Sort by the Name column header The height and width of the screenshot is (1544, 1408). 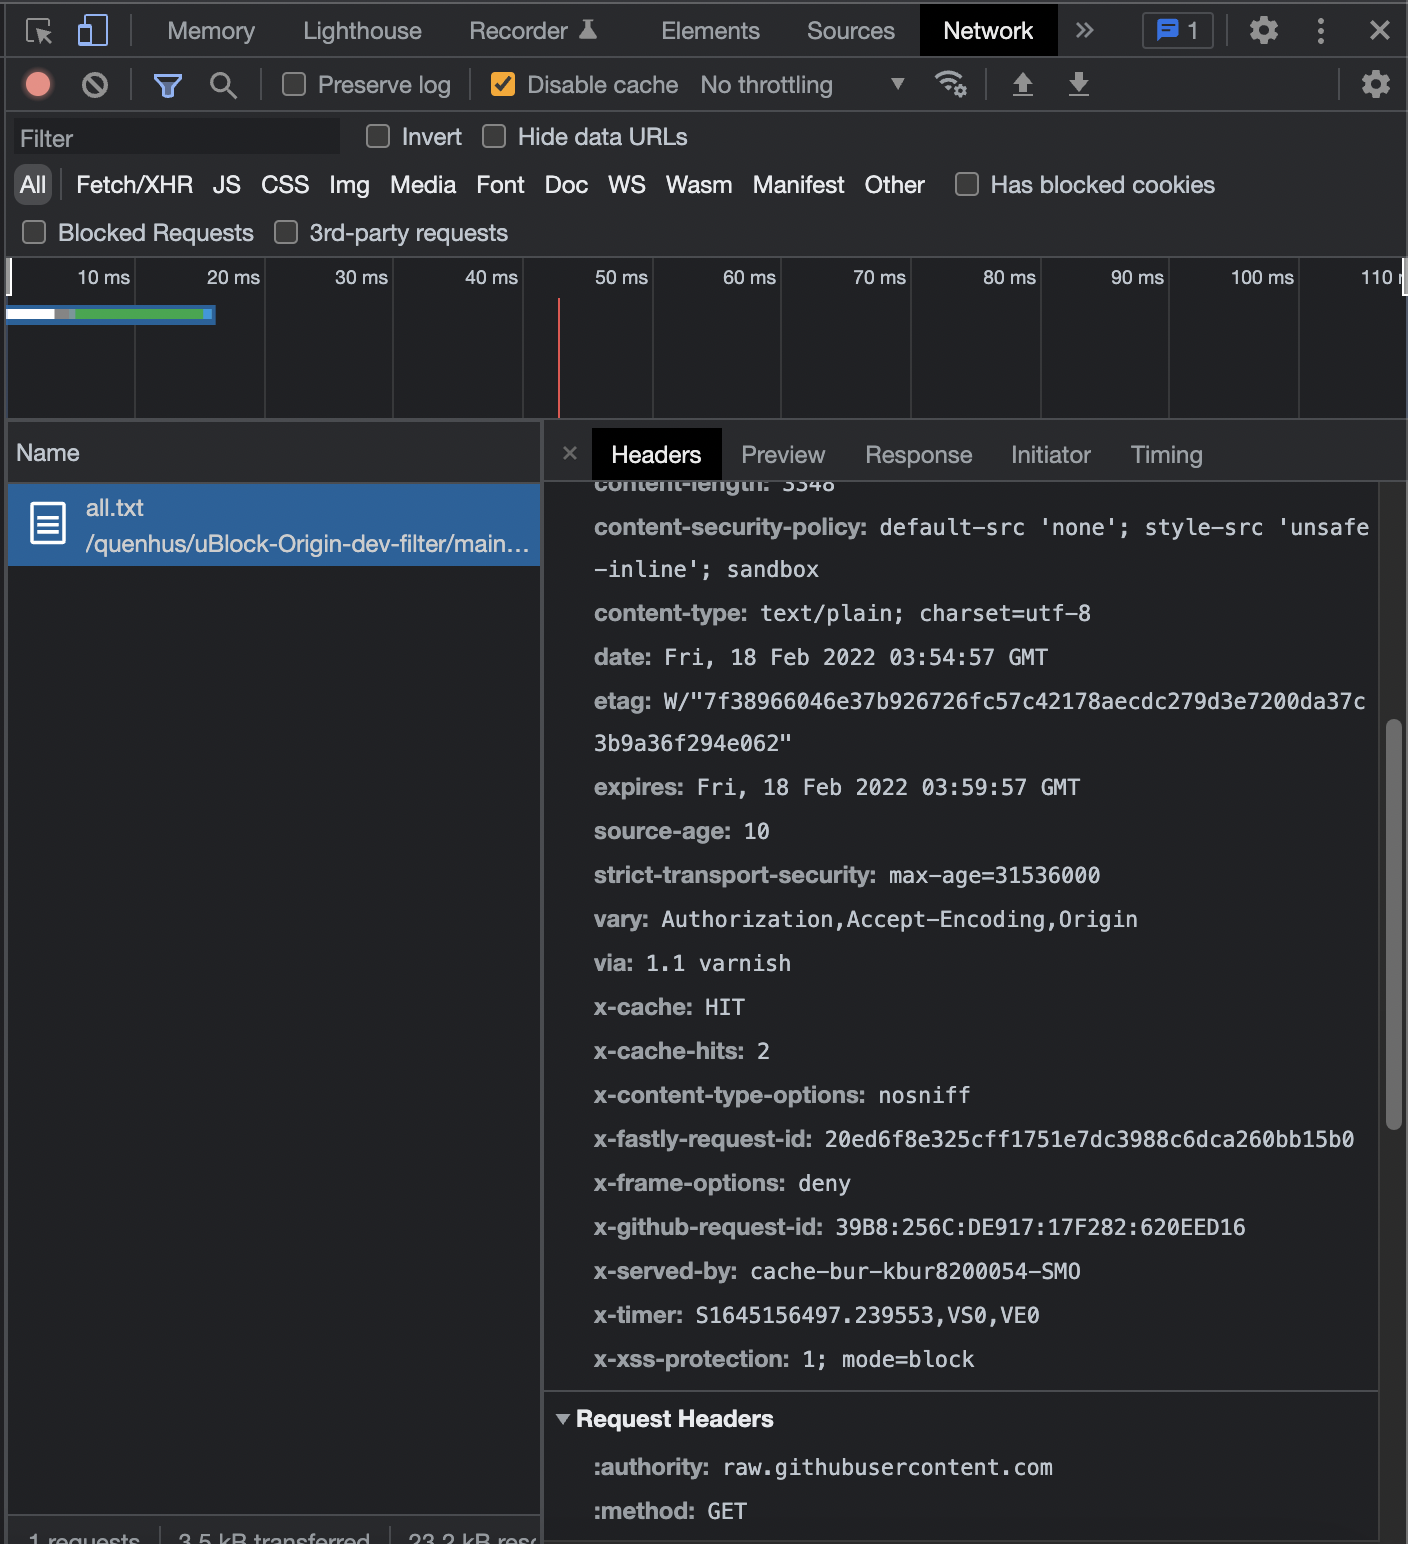point(274,453)
